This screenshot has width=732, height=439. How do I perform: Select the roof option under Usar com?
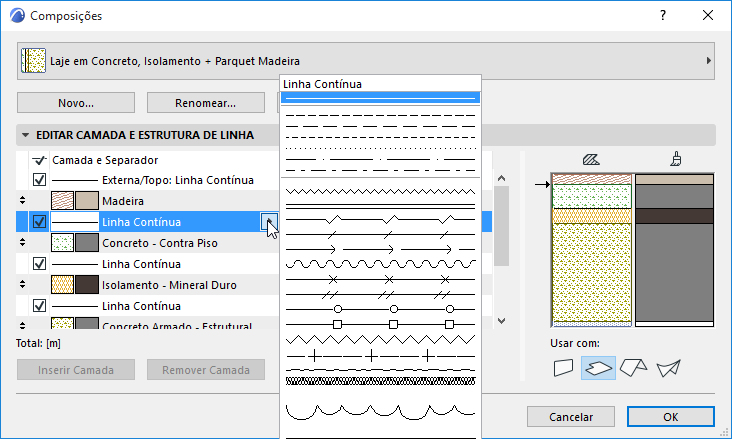point(634,369)
